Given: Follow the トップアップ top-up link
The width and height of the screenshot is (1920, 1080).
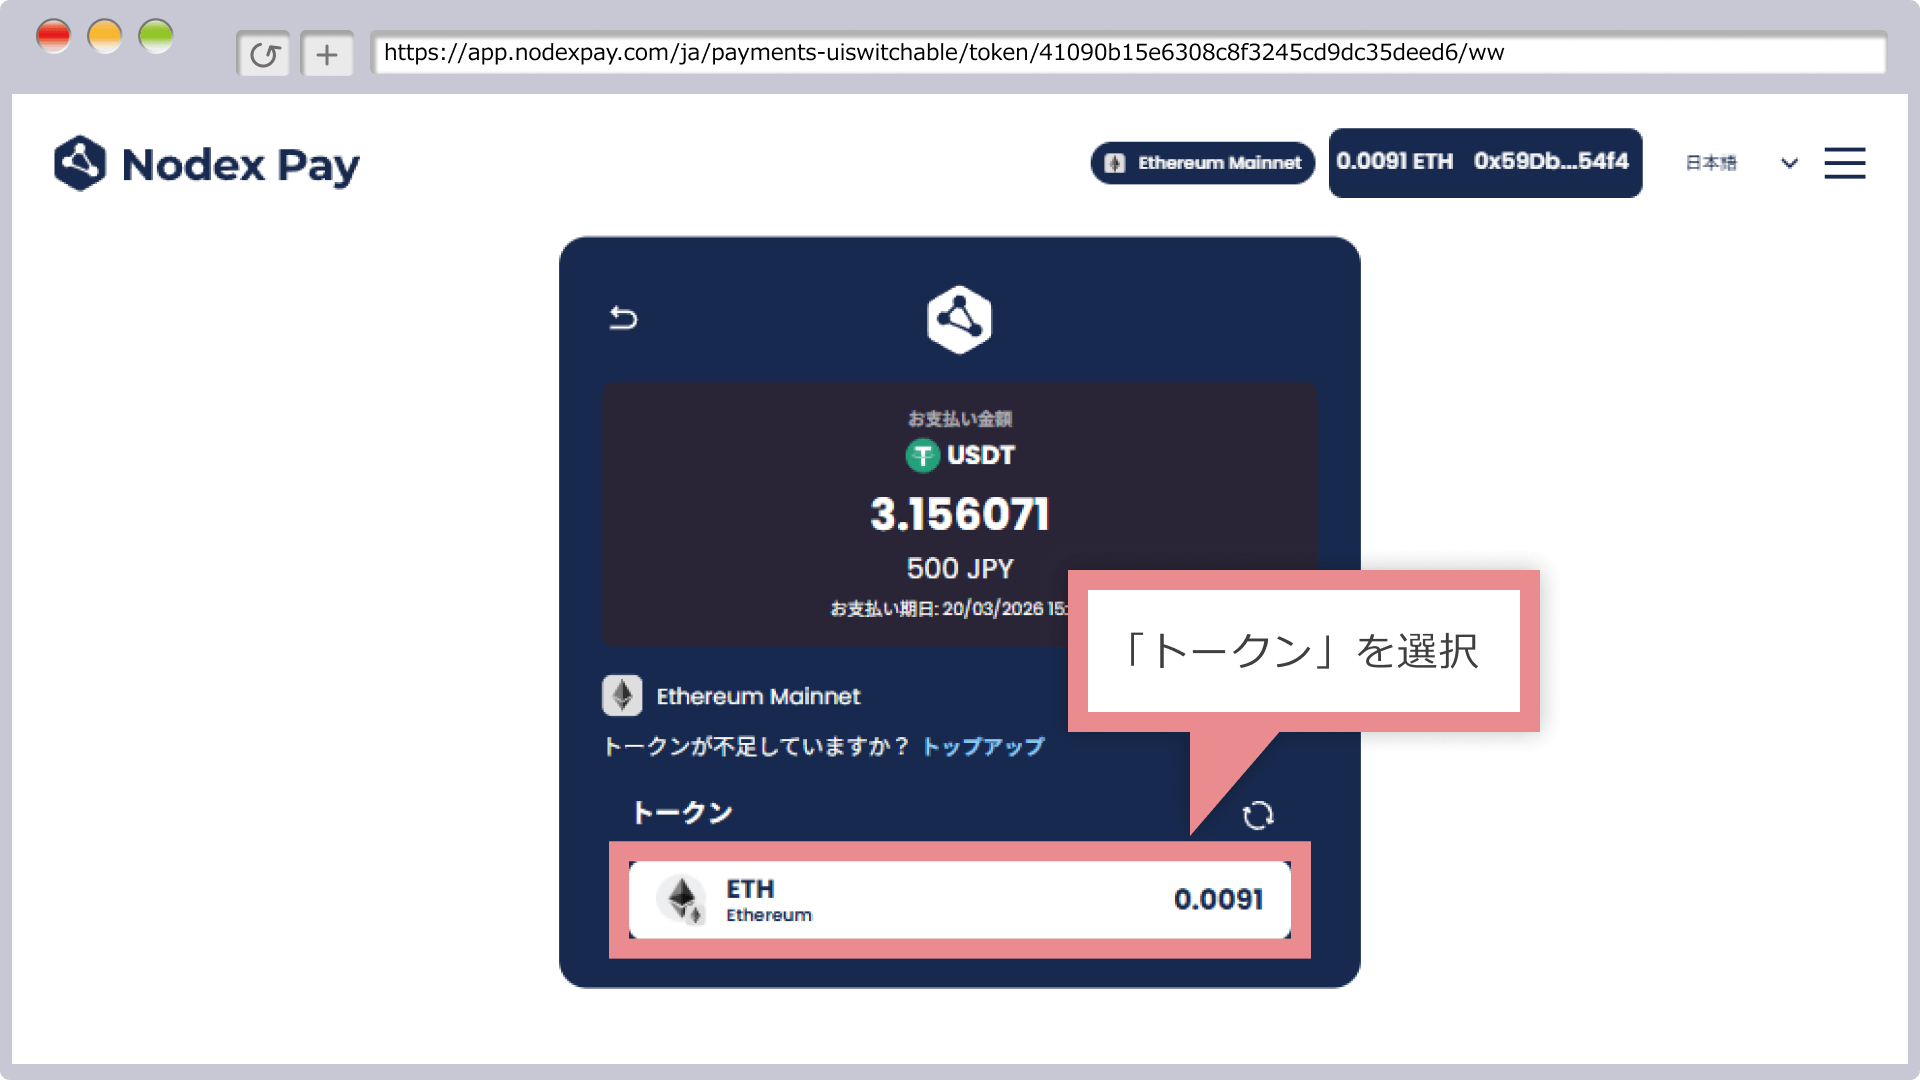Looking at the screenshot, I should [983, 746].
